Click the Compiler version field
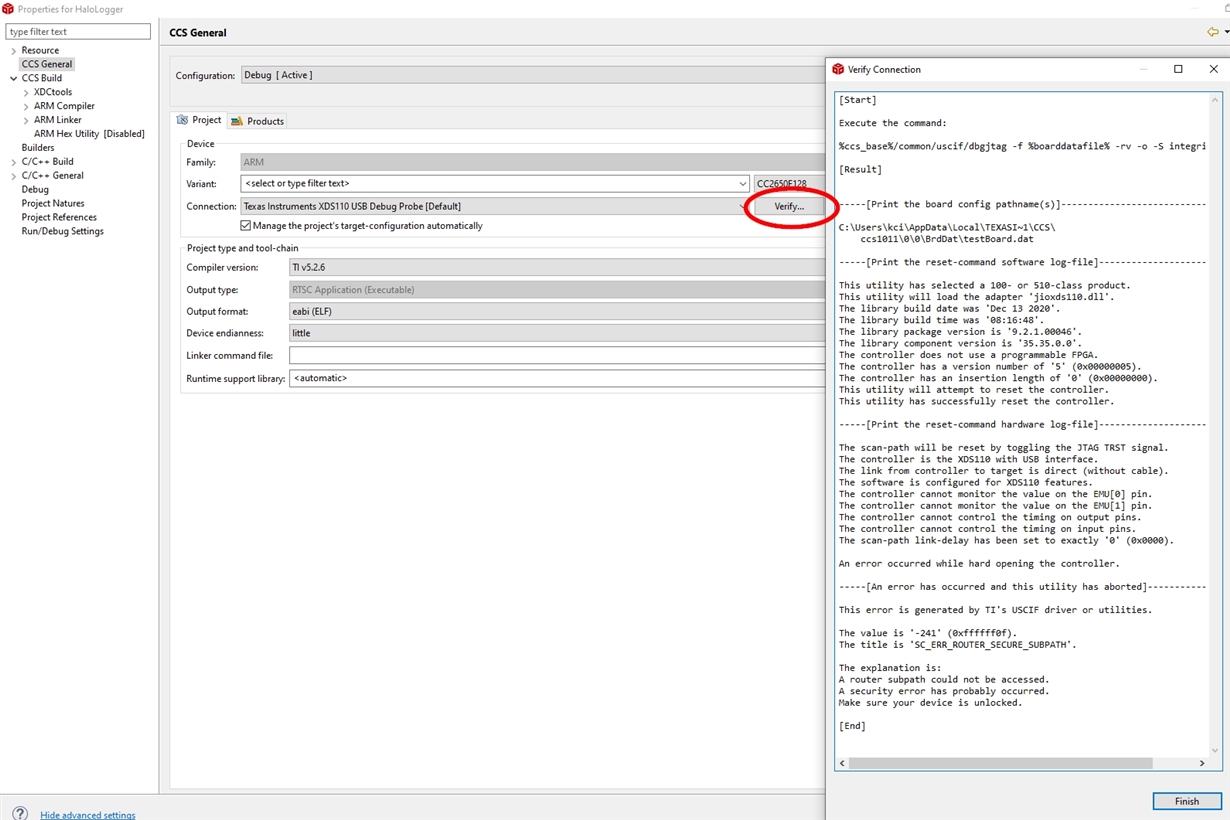This screenshot has height=820, width=1230. click(x=557, y=268)
